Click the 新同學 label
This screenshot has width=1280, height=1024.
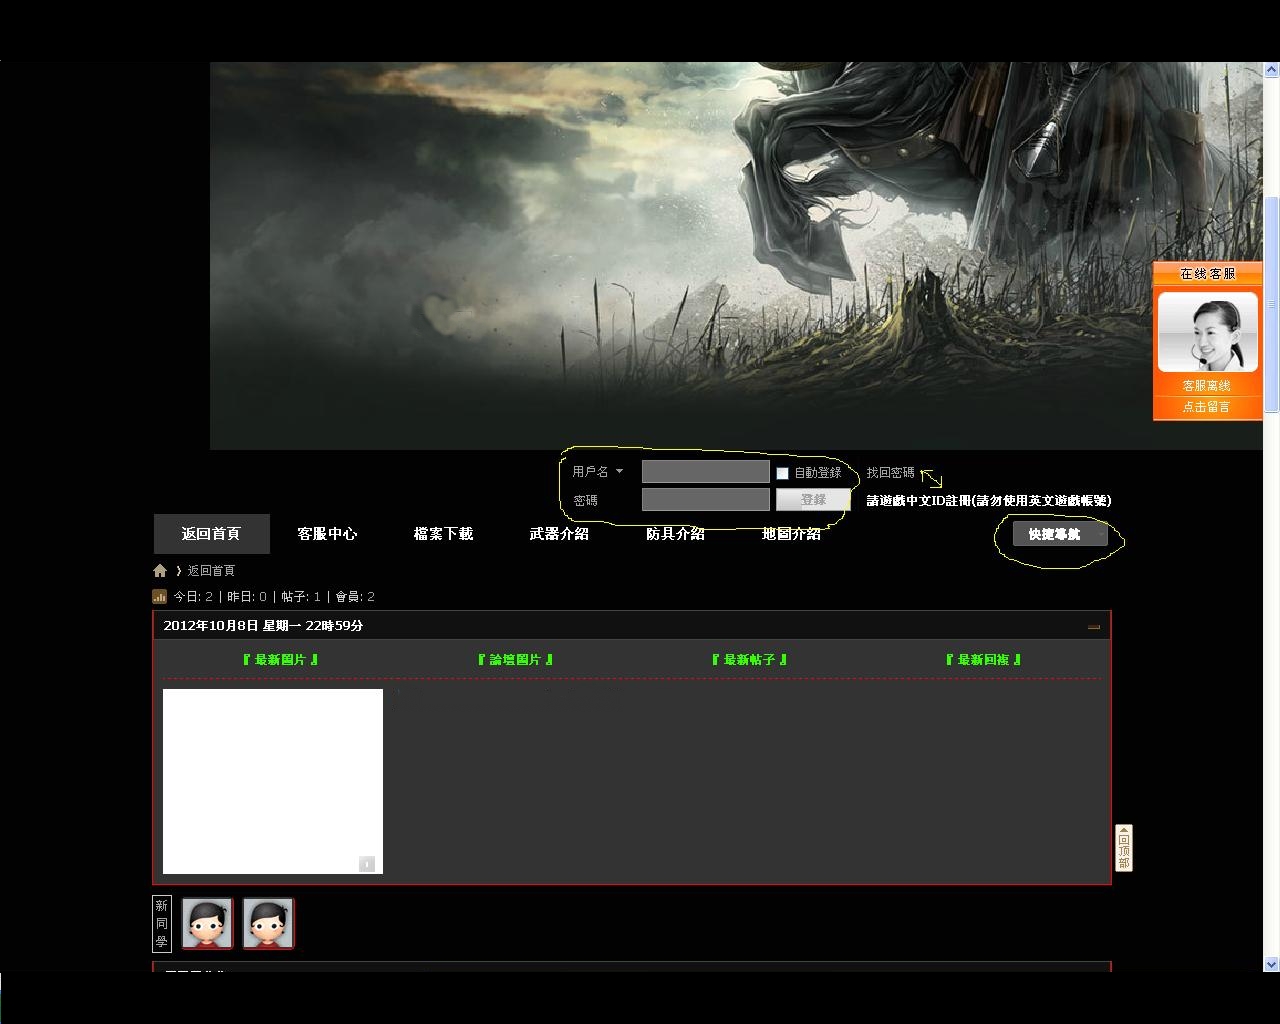[161, 923]
